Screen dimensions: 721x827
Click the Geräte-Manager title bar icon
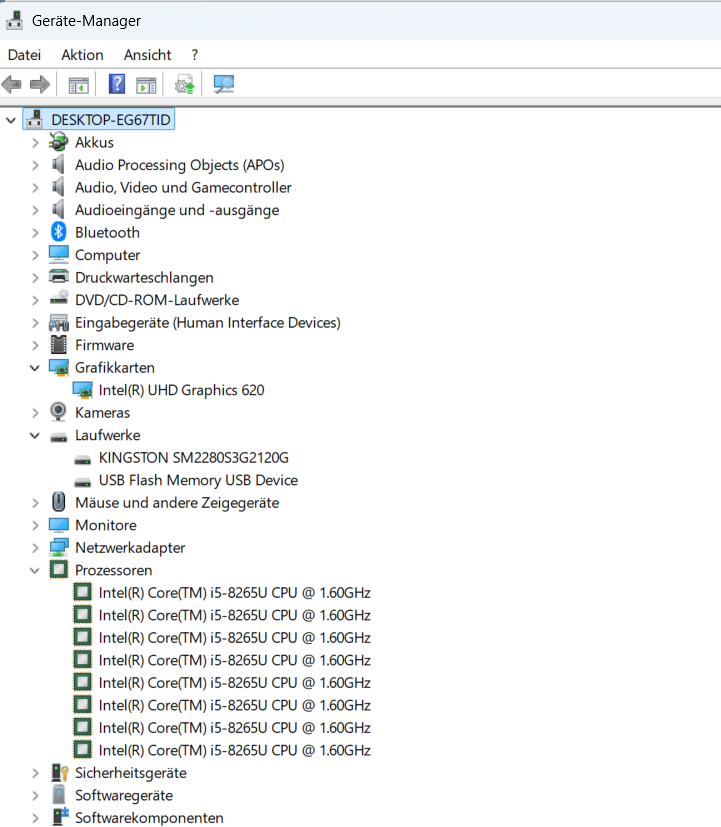tap(14, 21)
